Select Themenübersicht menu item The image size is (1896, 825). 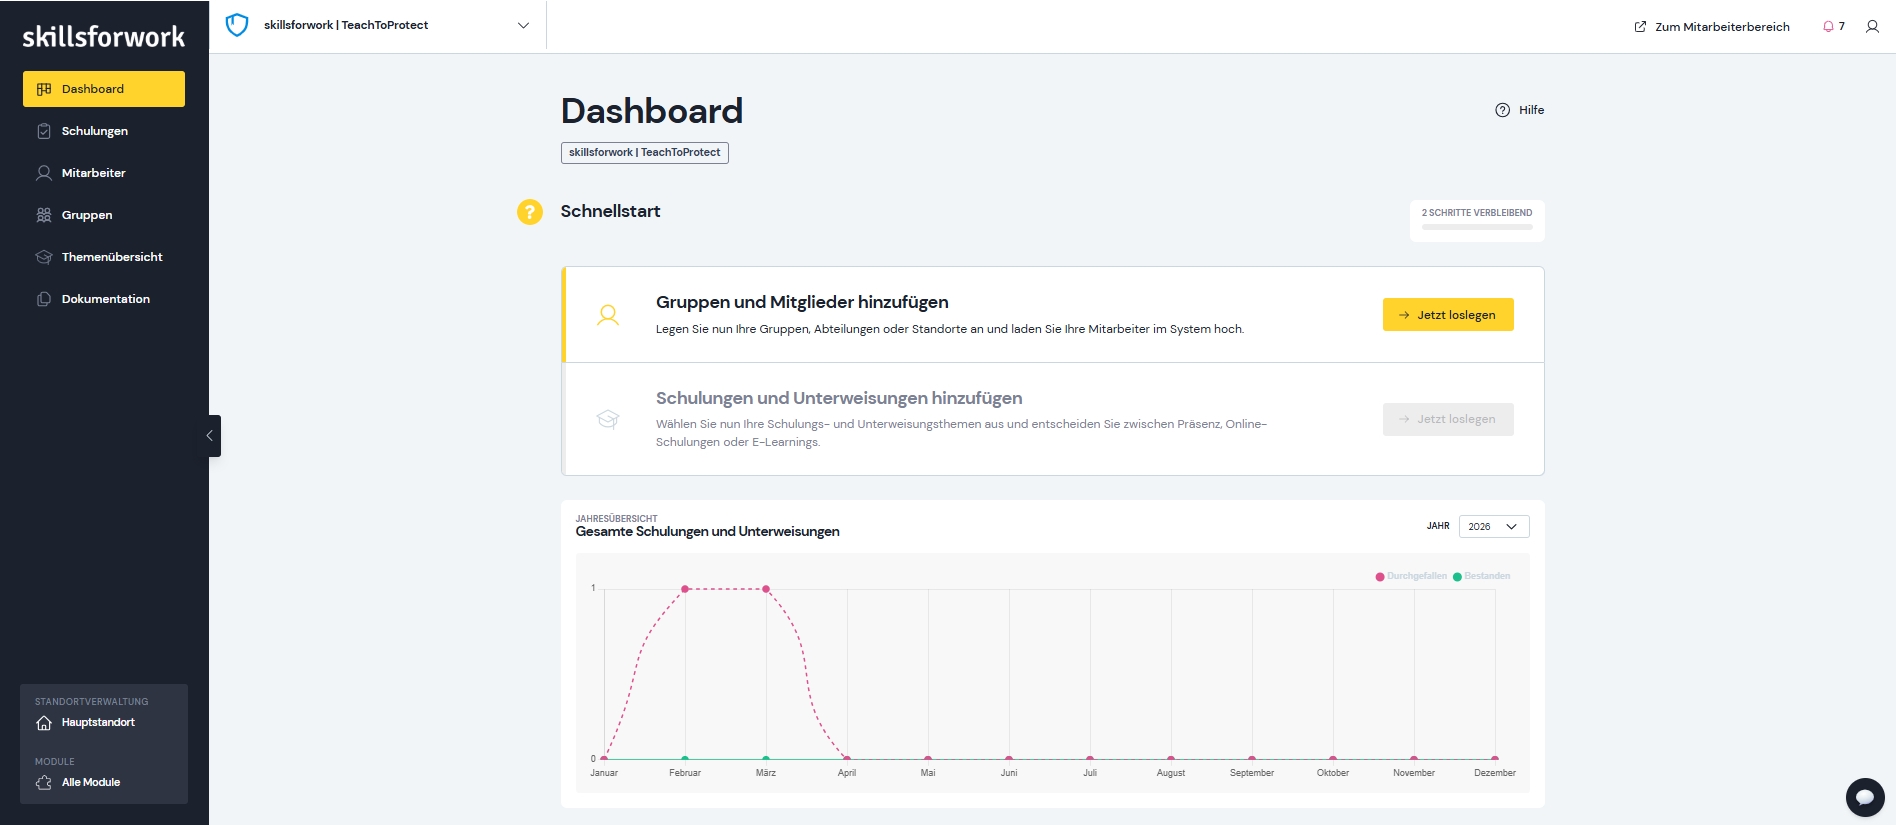pos(111,257)
